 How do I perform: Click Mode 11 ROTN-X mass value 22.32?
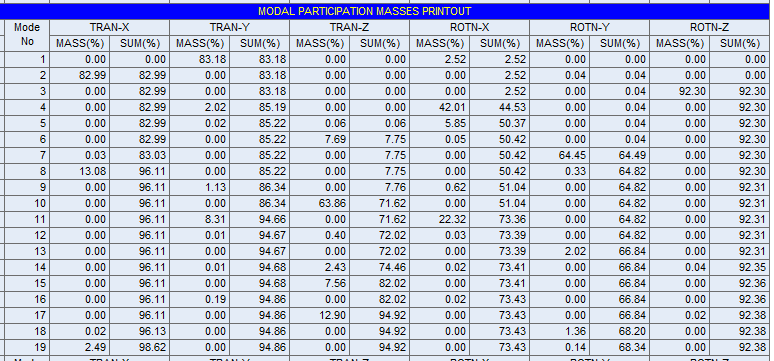coord(439,219)
